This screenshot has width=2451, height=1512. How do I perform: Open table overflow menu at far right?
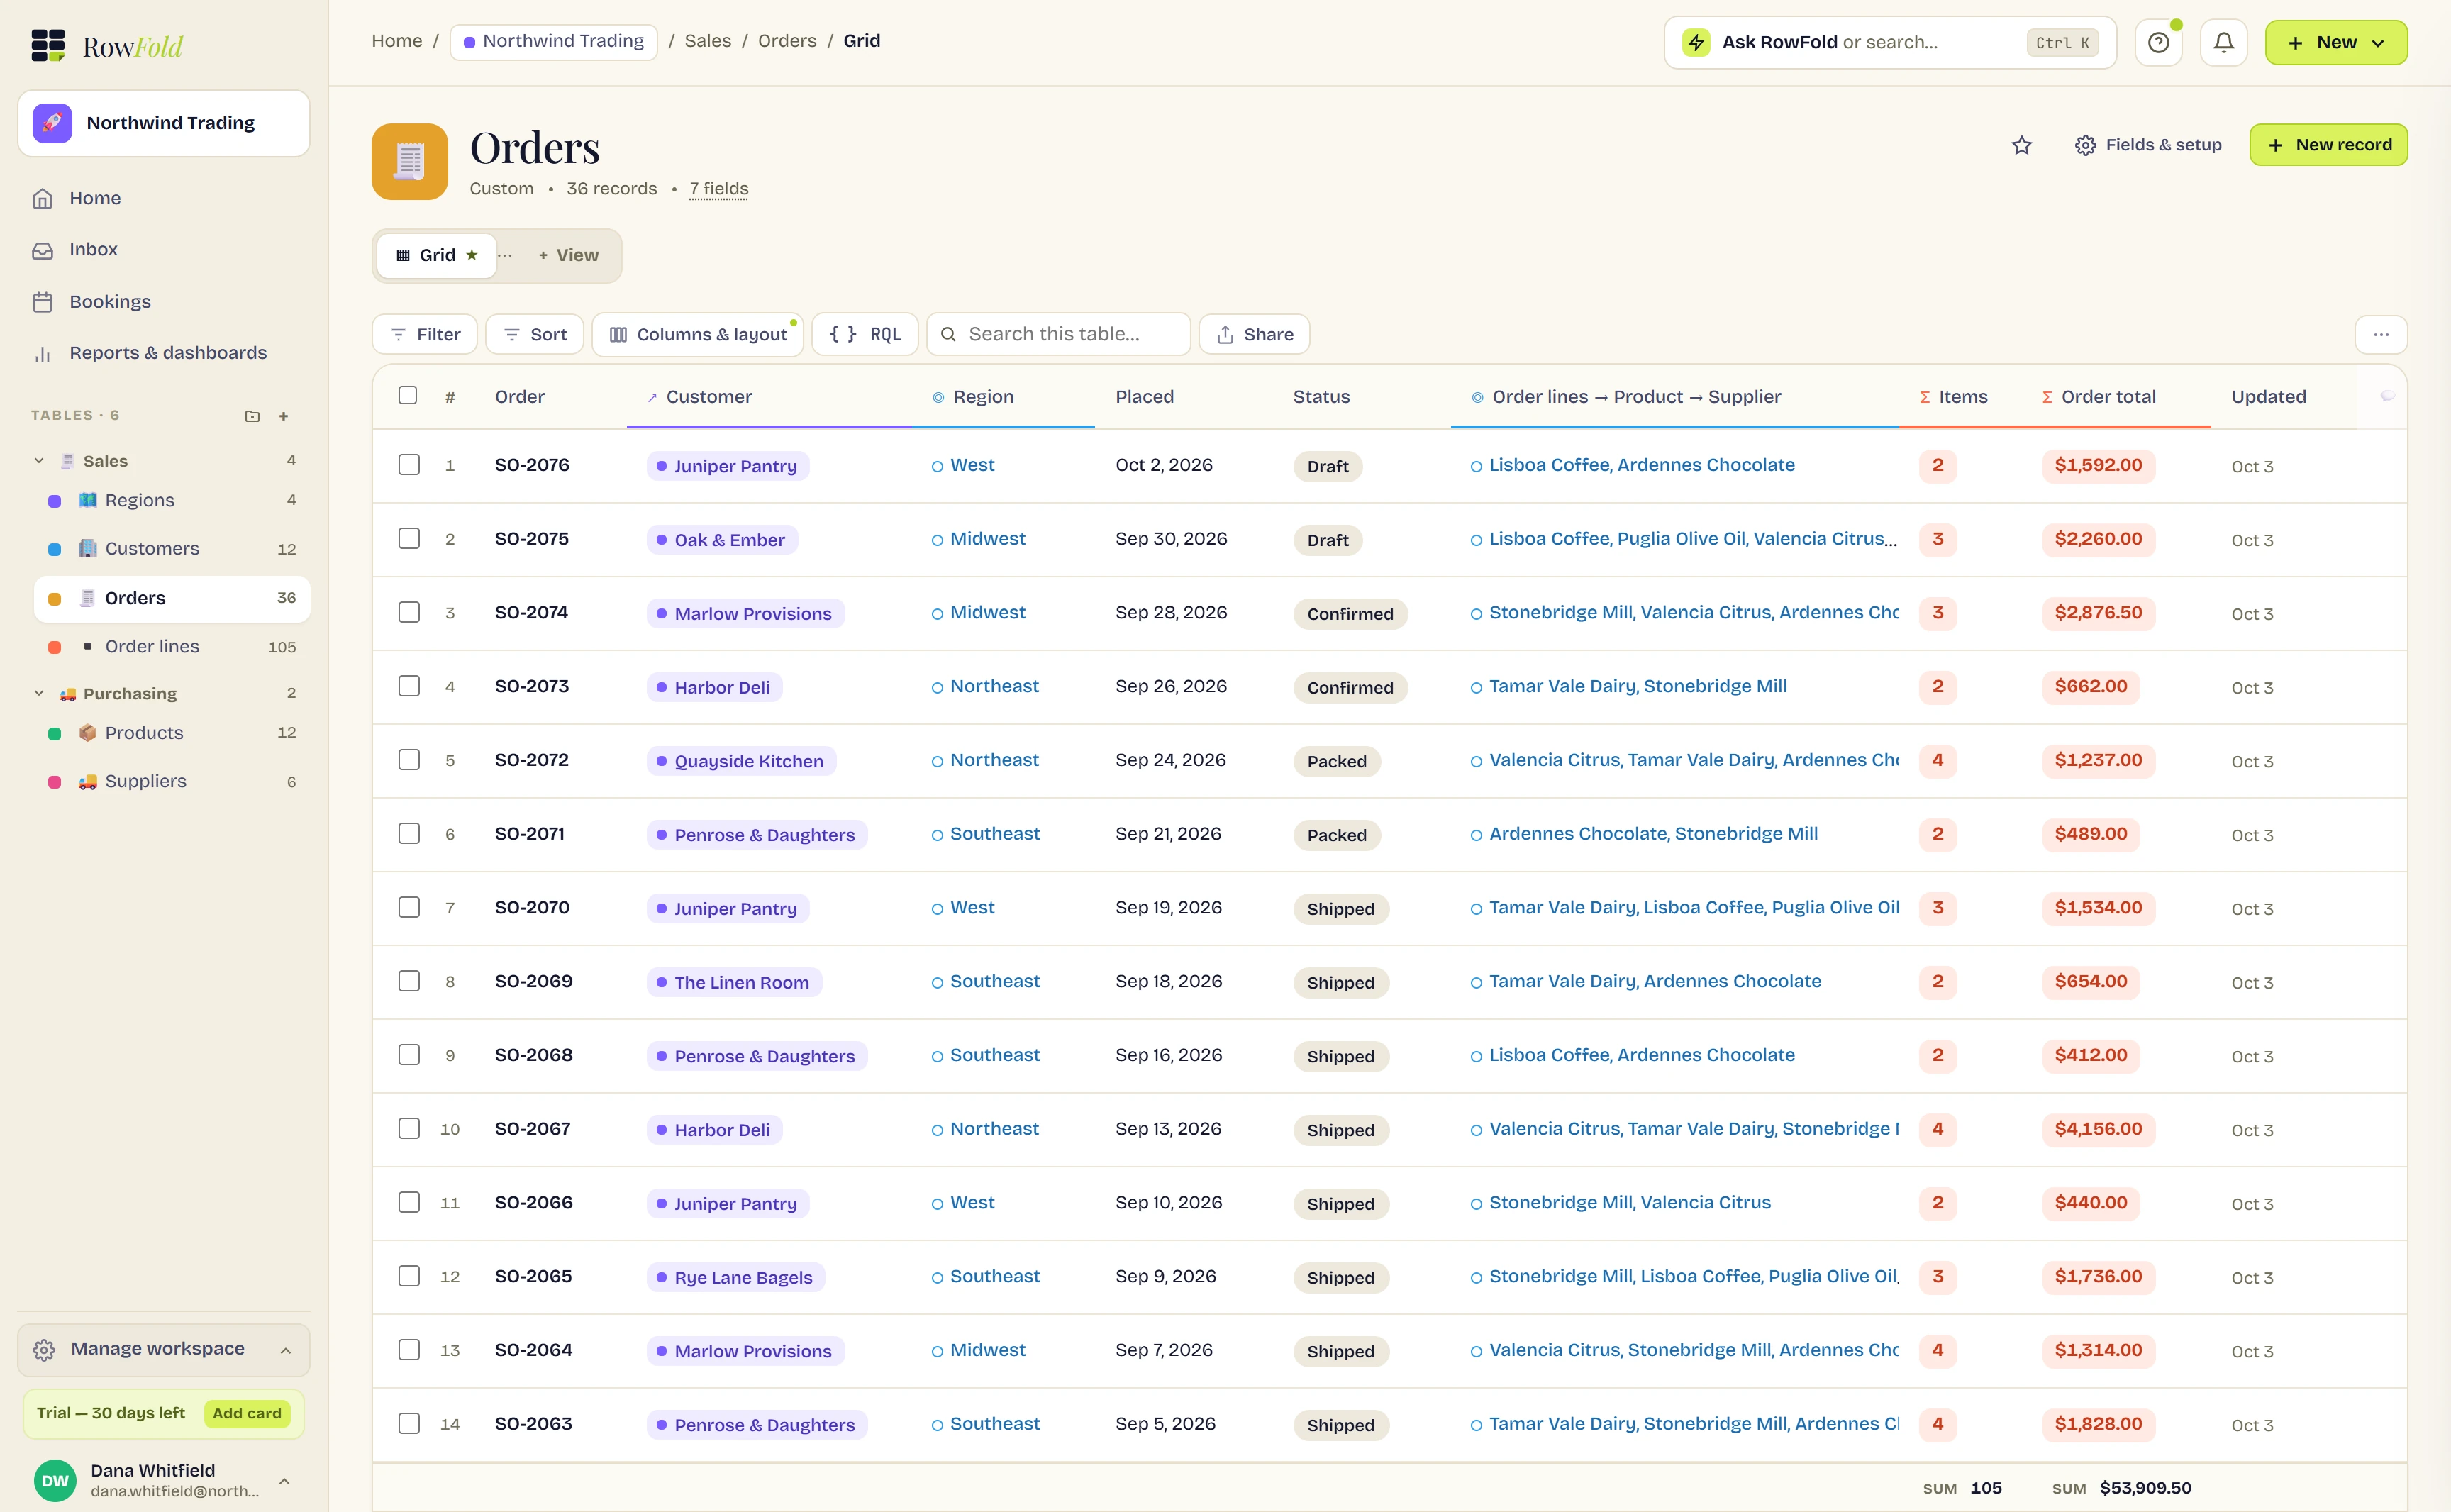click(2380, 334)
